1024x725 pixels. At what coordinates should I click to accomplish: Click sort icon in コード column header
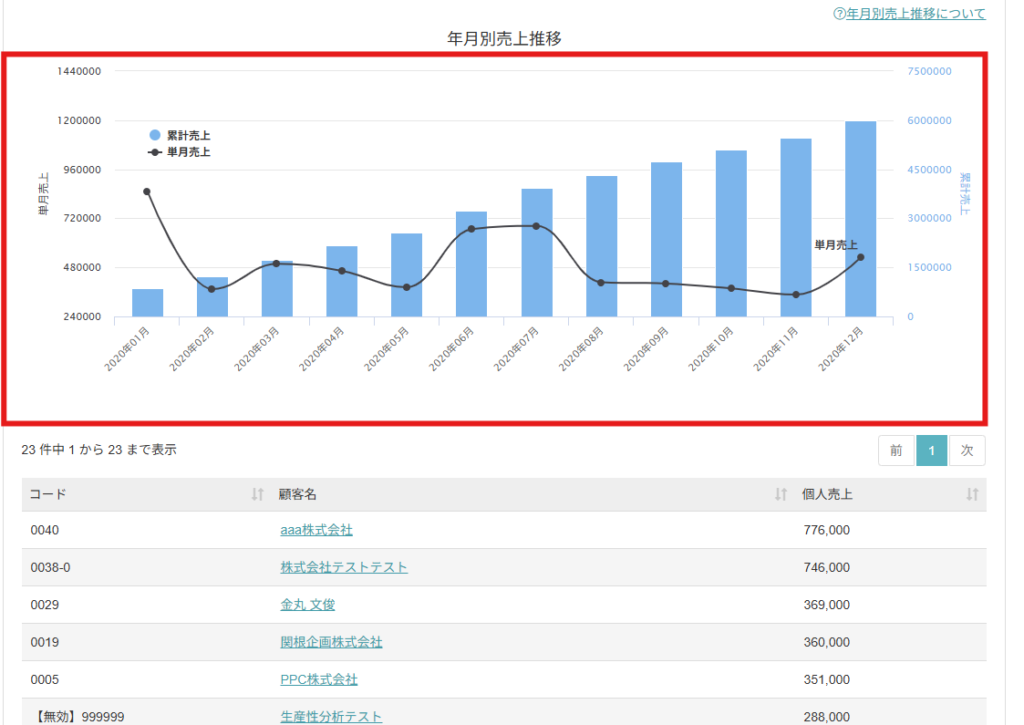[x=257, y=494]
